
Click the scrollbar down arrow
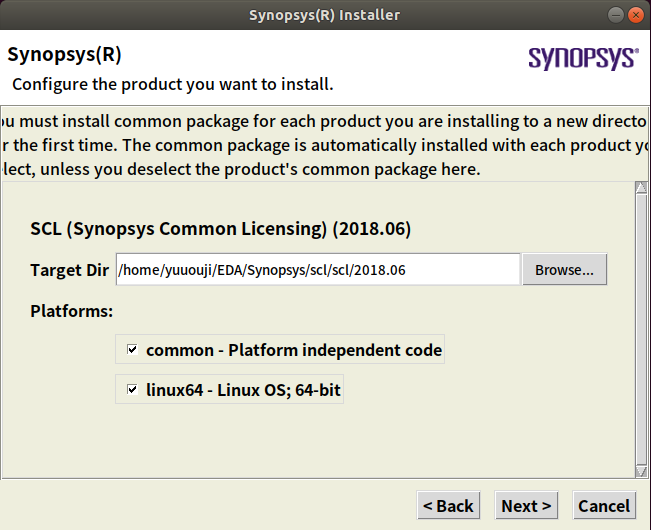tap(641, 470)
